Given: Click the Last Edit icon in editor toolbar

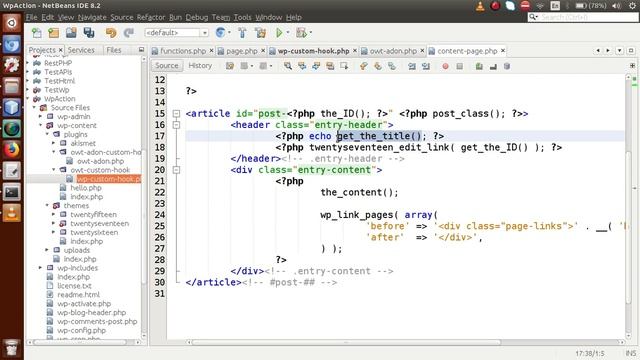Looking at the screenshot, I should click(x=230, y=66).
